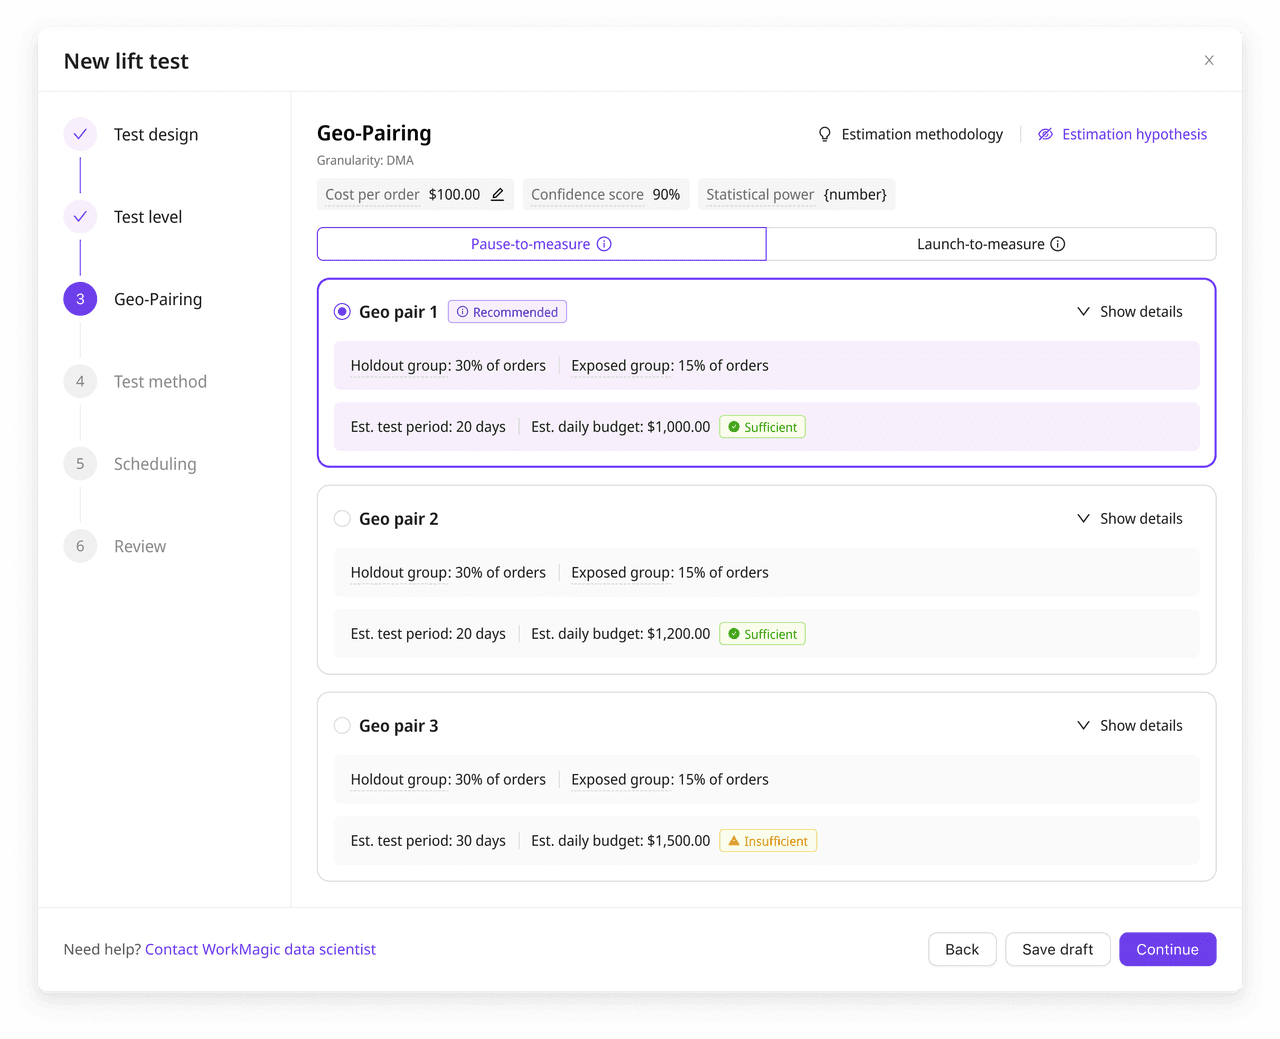Click the Recommended badge on Geo pair 1
Screen dimensions: 1280x1039
point(507,312)
